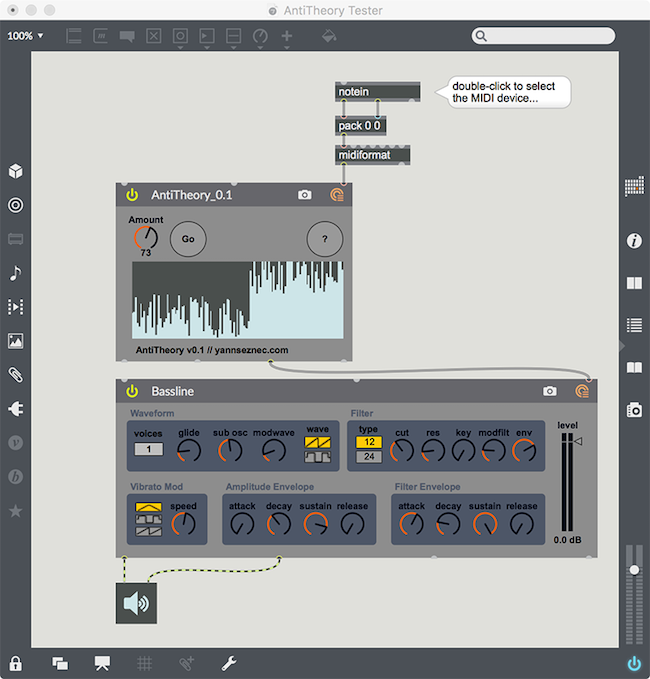Select filter type 12
The width and height of the screenshot is (650, 679).
coord(369,442)
